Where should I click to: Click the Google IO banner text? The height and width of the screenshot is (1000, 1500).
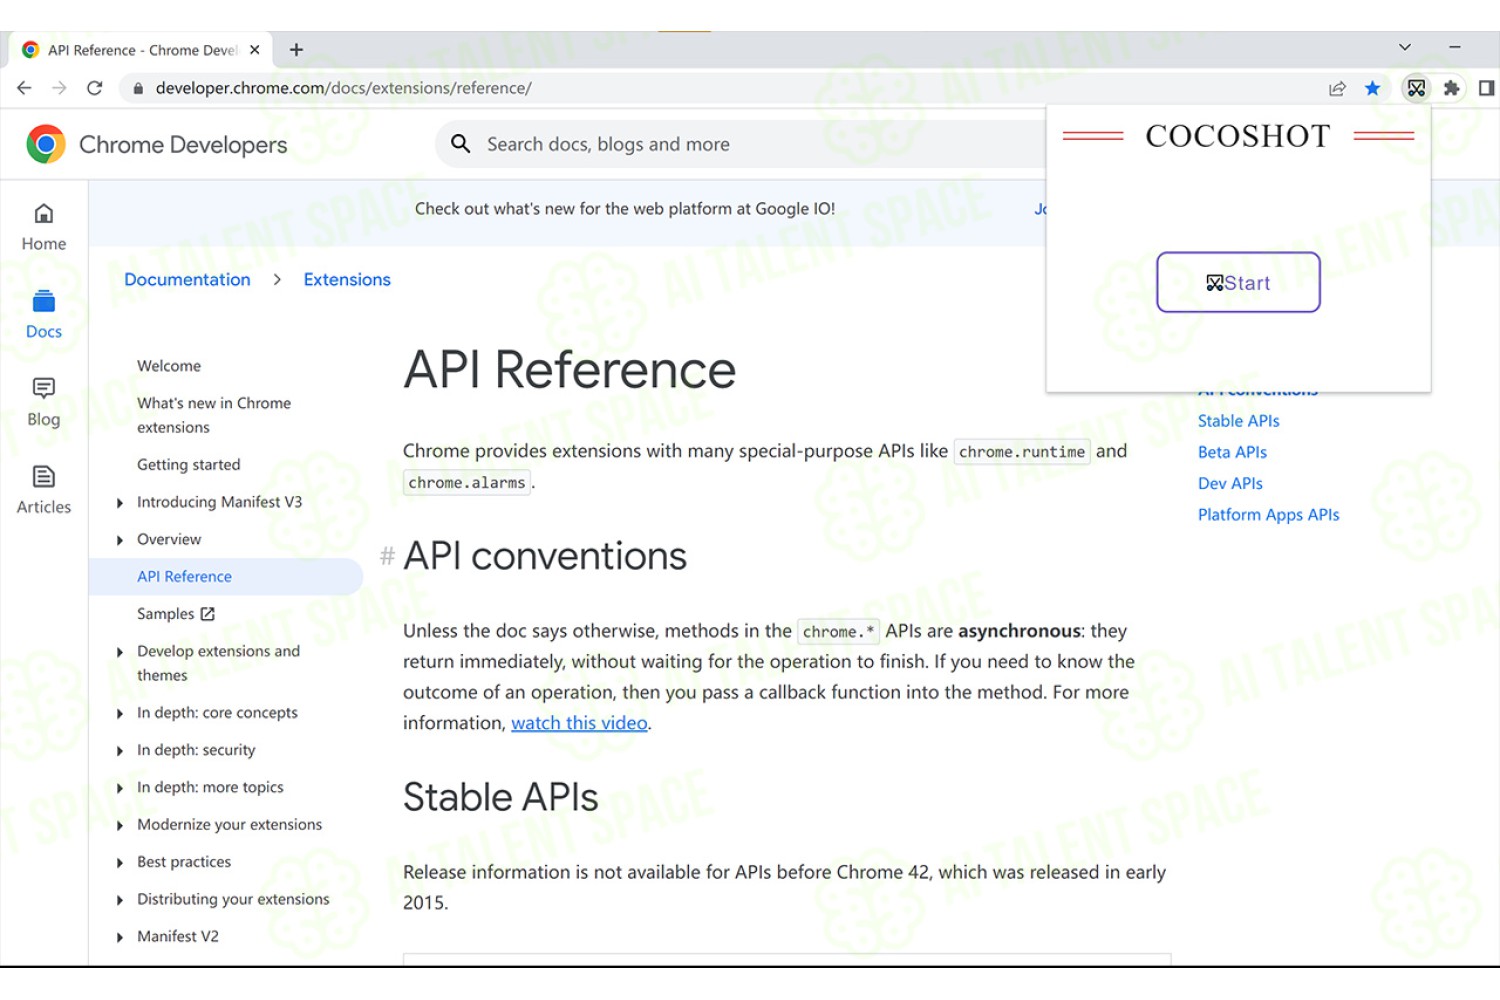[625, 209]
